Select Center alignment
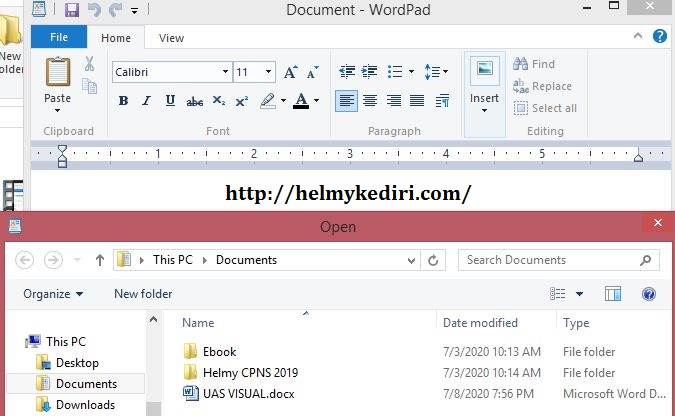The height and width of the screenshot is (416, 675). [370, 101]
